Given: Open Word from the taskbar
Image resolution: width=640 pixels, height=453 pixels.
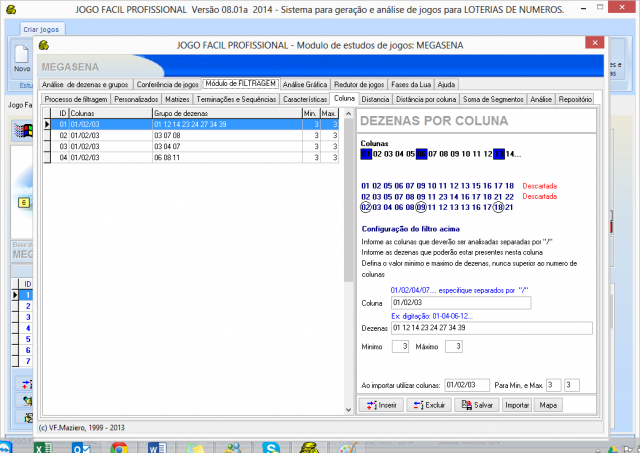Looking at the screenshot, I should pyautogui.click(x=156, y=446).
